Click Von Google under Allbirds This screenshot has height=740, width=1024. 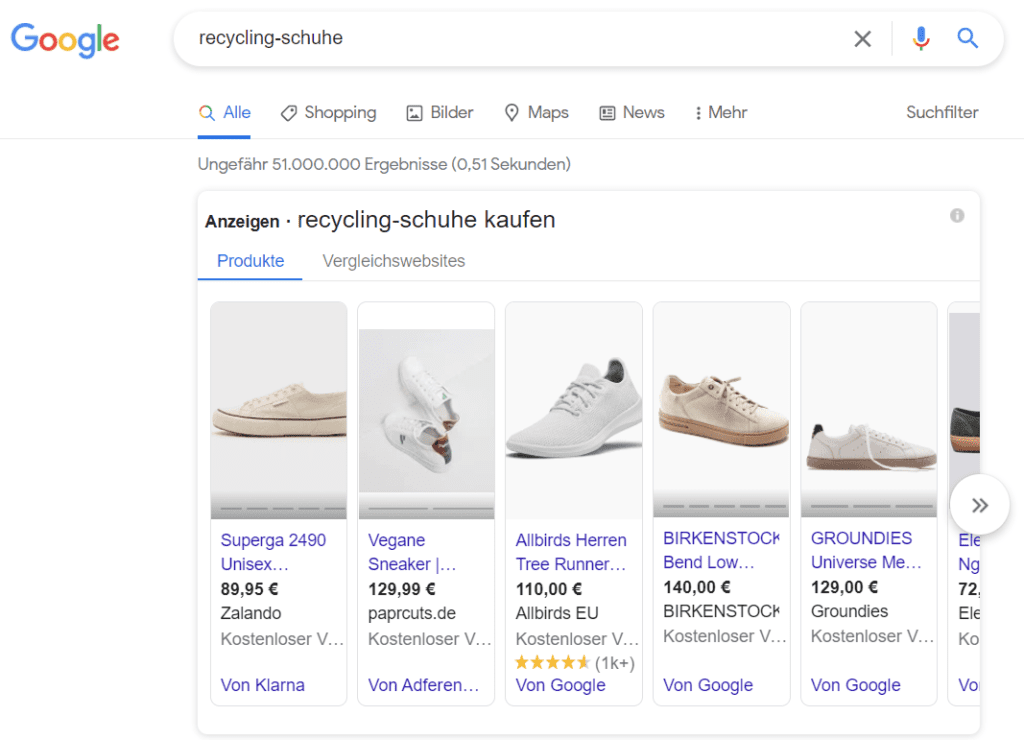coord(560,684)
